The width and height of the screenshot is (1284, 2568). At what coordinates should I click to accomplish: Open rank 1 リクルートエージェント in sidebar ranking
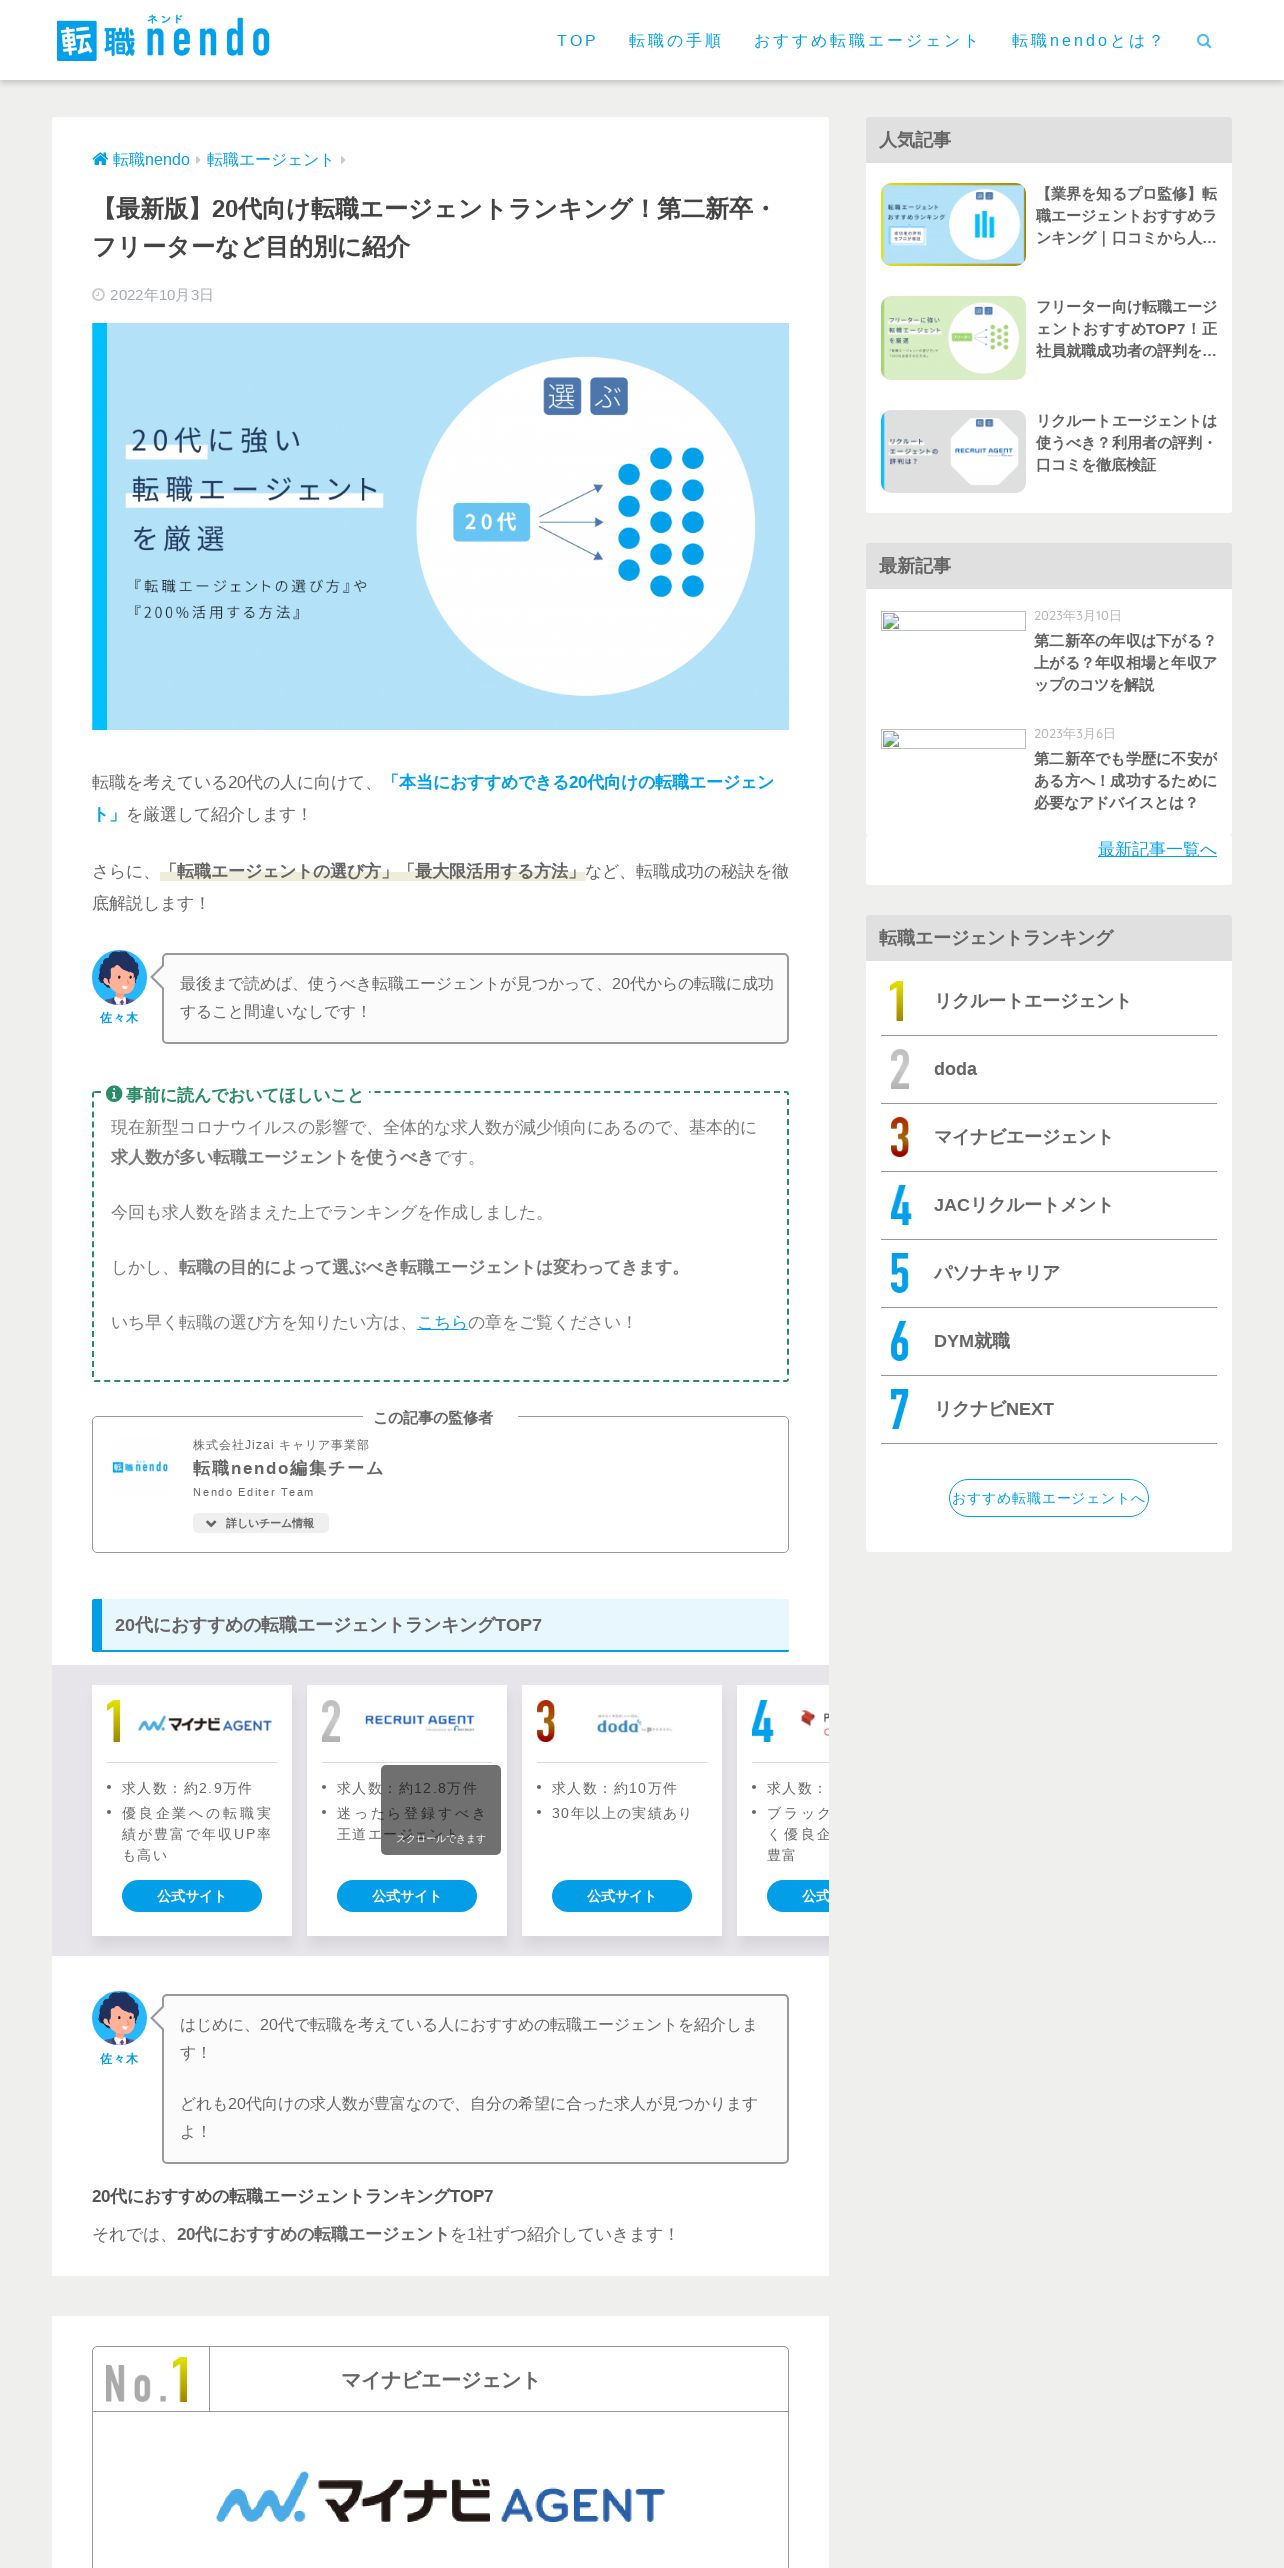(1049, 1001)
